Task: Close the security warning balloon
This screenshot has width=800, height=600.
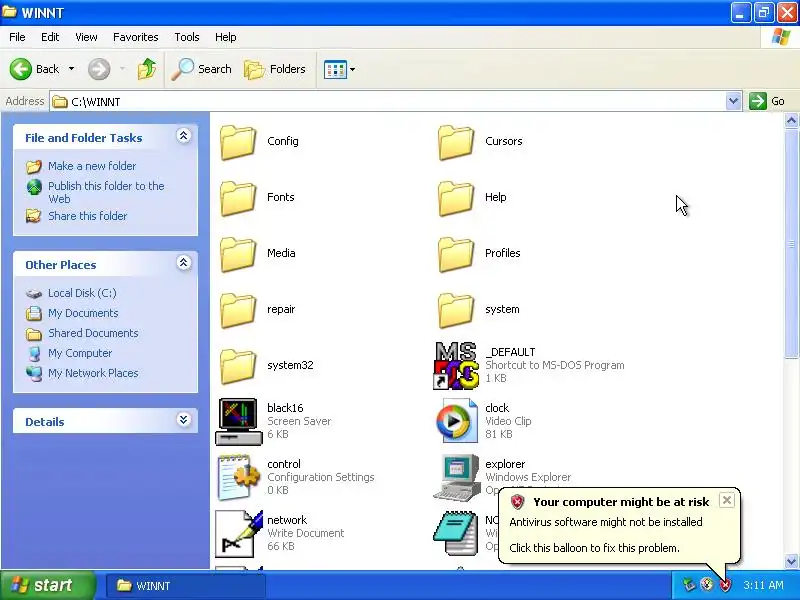Action: (727, 500)
